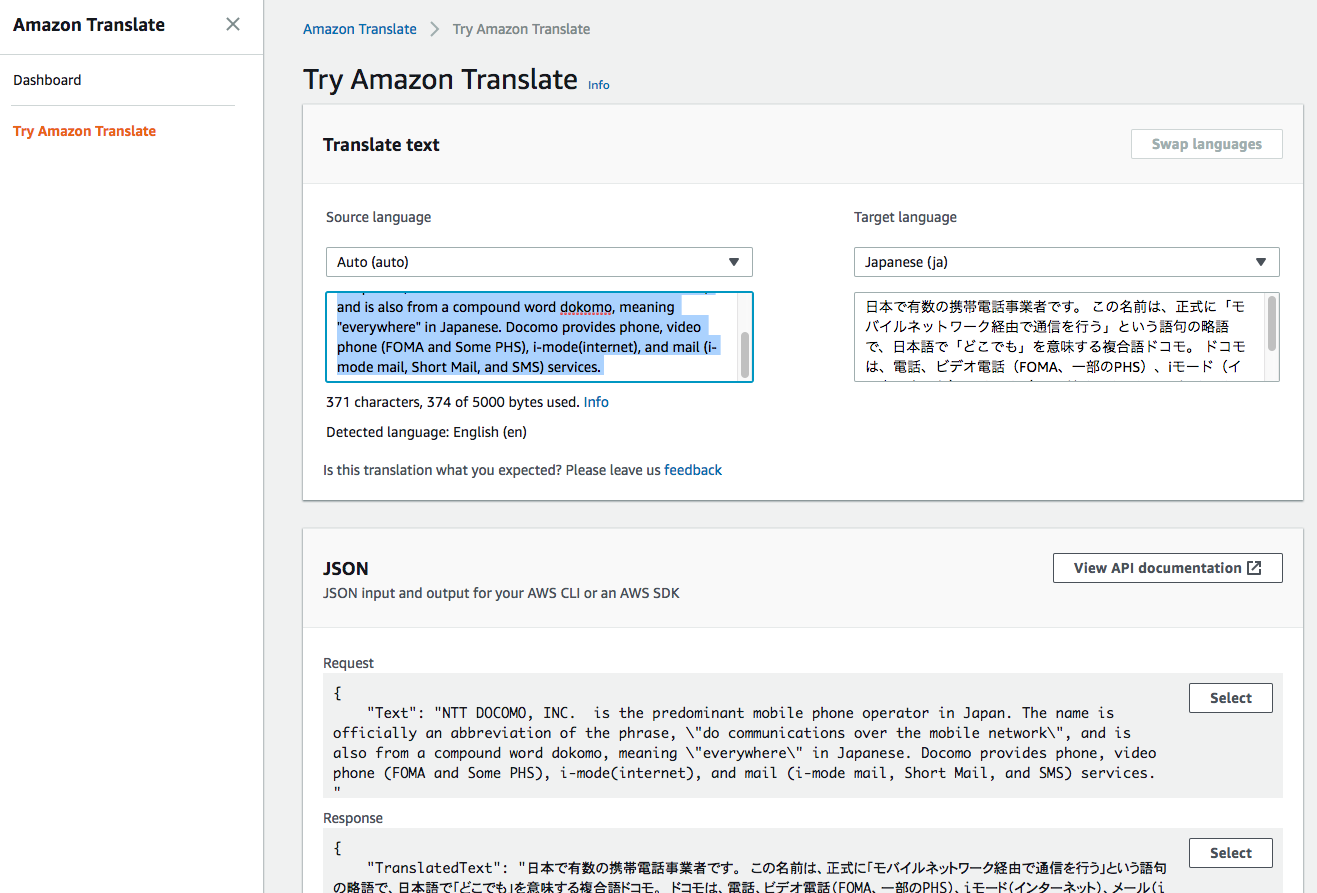Viewport: 1317px width, 893px height.
Task: Click the Amazon Translate breadcrumb link
Action: [359, 29]
